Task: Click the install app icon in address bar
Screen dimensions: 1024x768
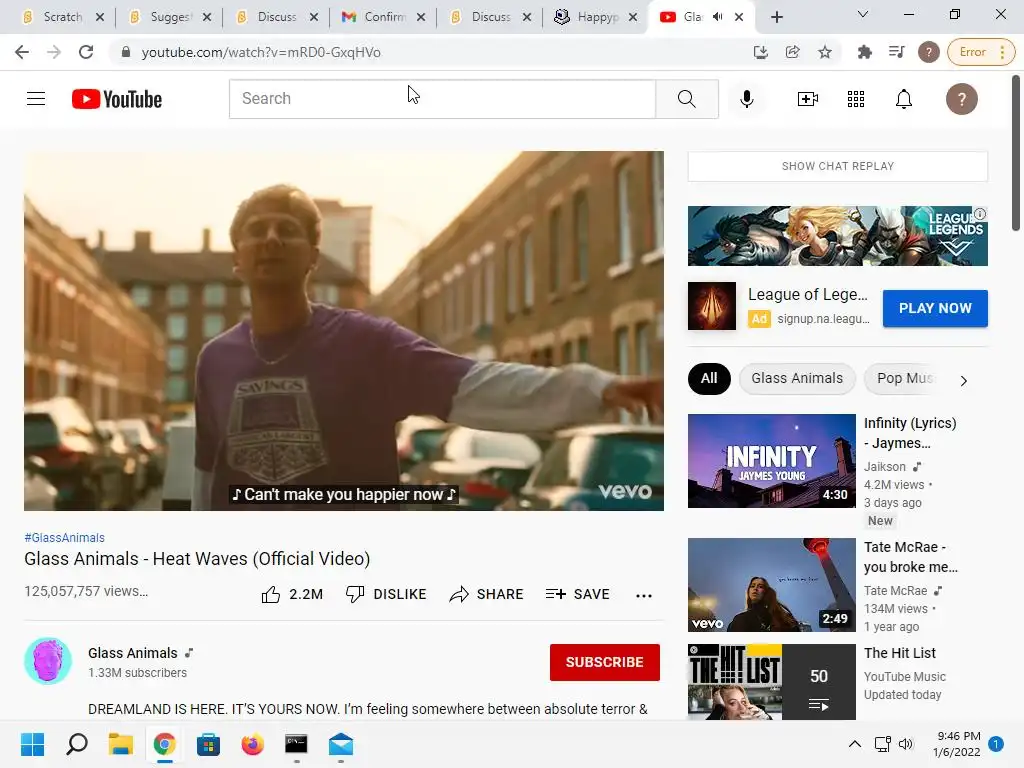Action: coord(761,52)
